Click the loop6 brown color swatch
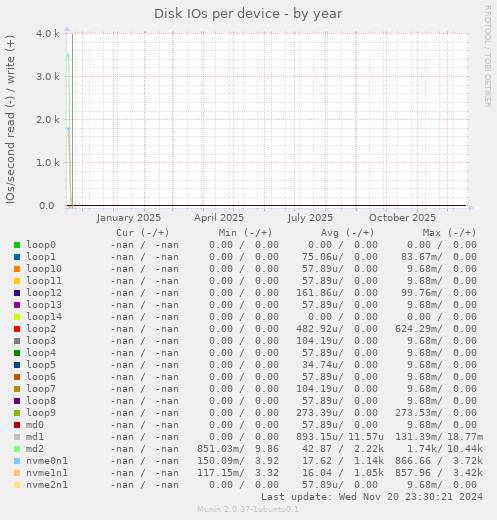Image resolution: width=497 pixels, height=520 pixels. coord(17,377)
